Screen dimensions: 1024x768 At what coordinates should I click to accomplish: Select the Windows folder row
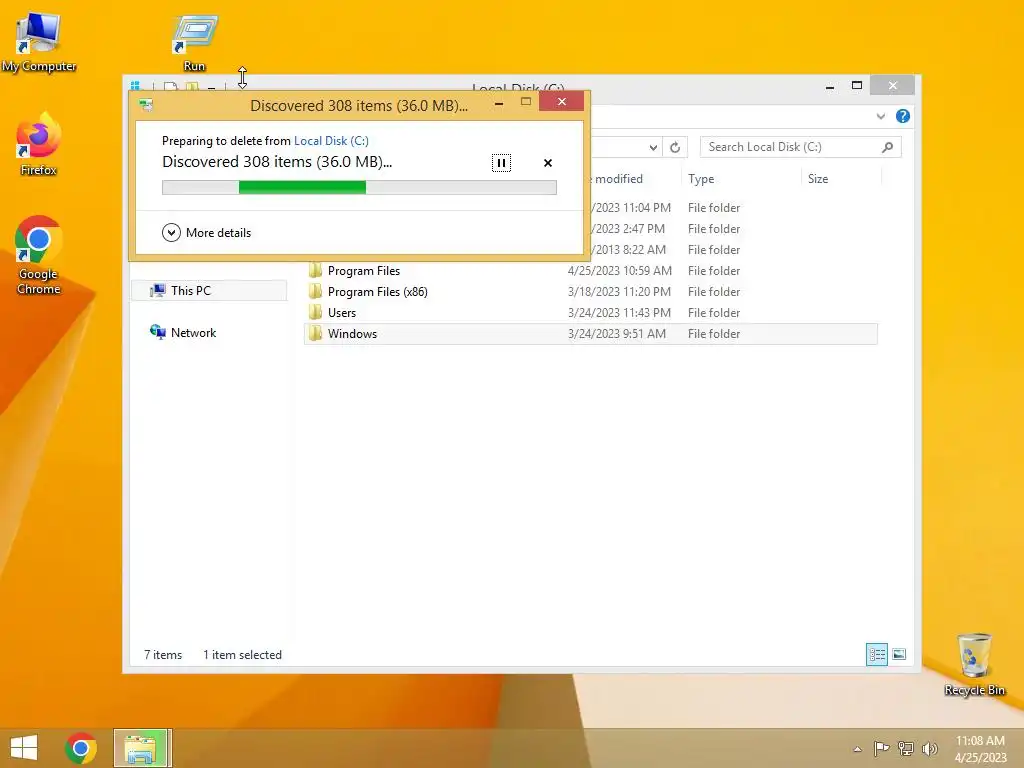pyautogui.click(x=590, y=334)
